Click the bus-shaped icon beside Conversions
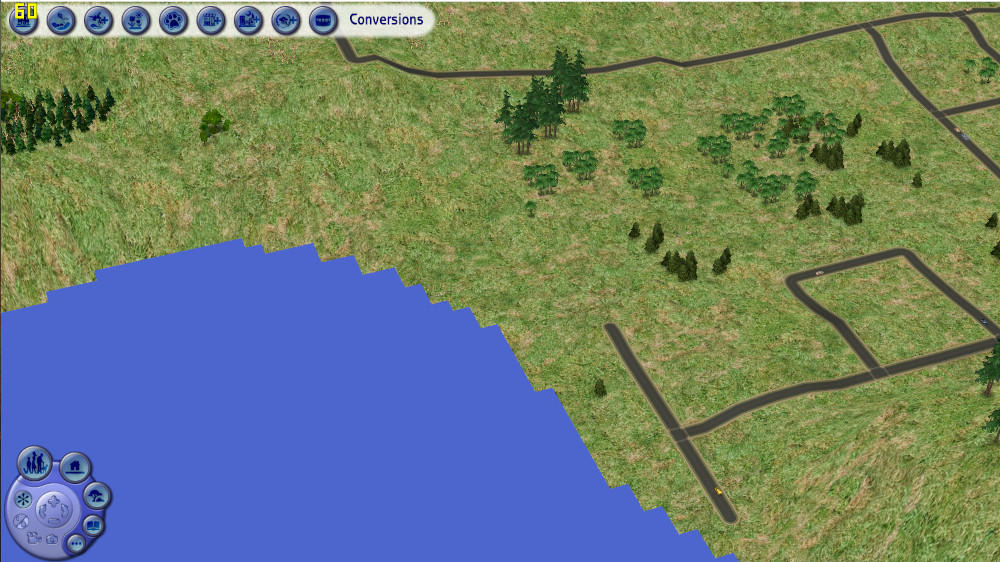Viewport: 1000px width, 562px height. pos(323,20)
